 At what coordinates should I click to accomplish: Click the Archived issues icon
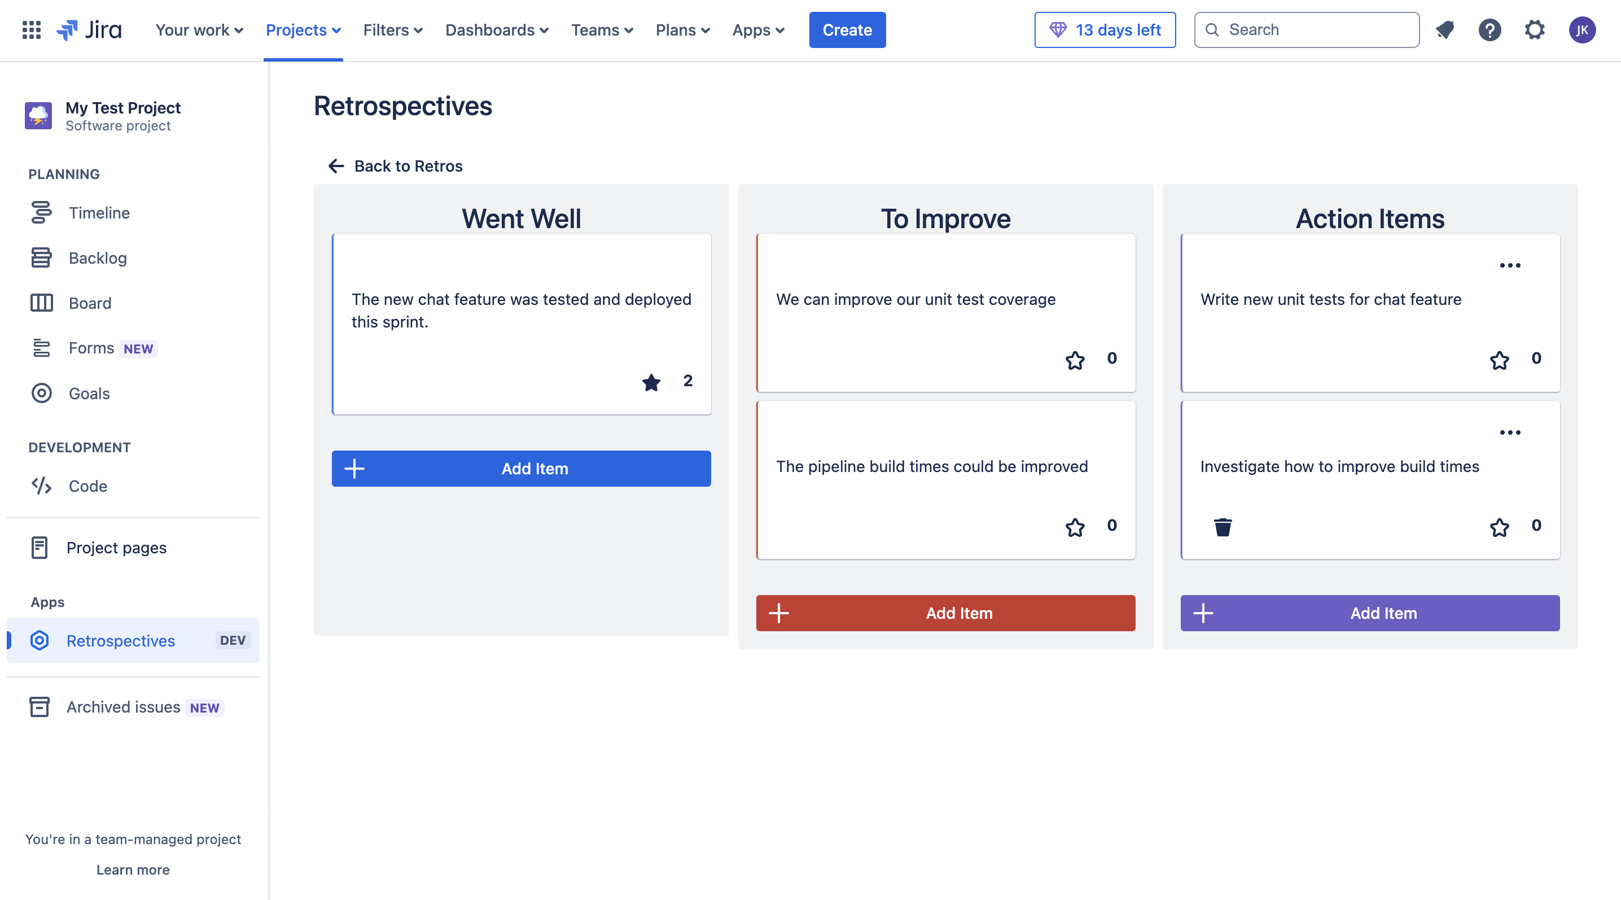click(x=39, y=707)
